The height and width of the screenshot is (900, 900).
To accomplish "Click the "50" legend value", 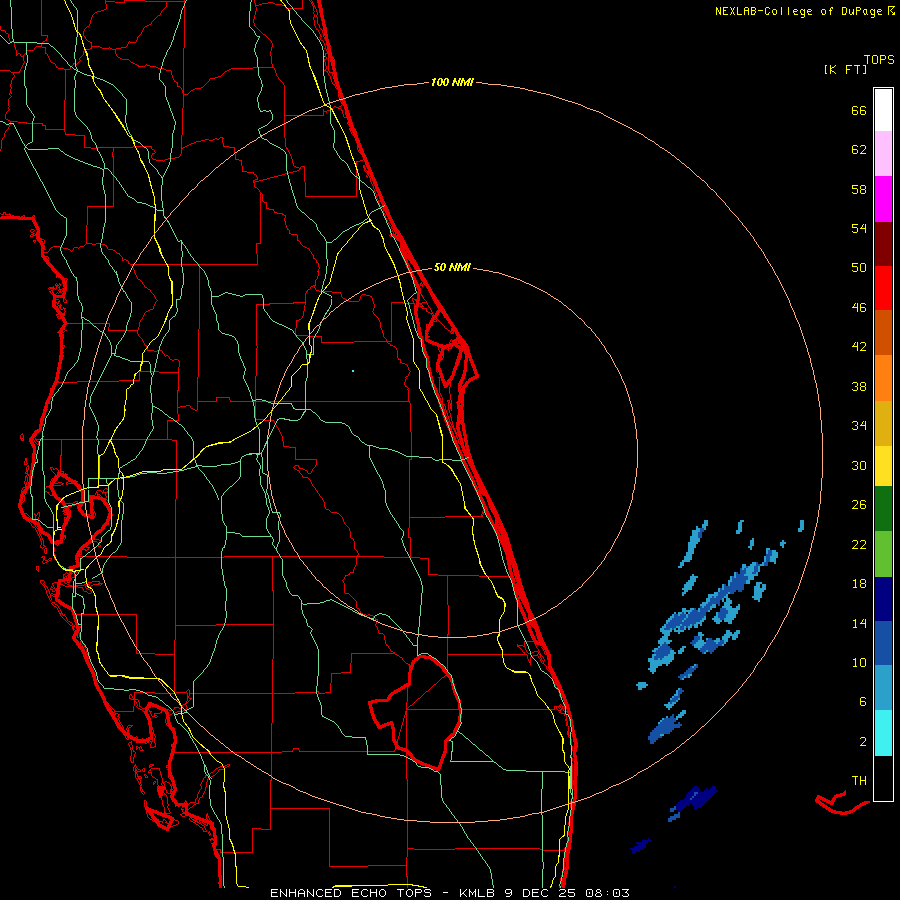I will coord(859,268).
